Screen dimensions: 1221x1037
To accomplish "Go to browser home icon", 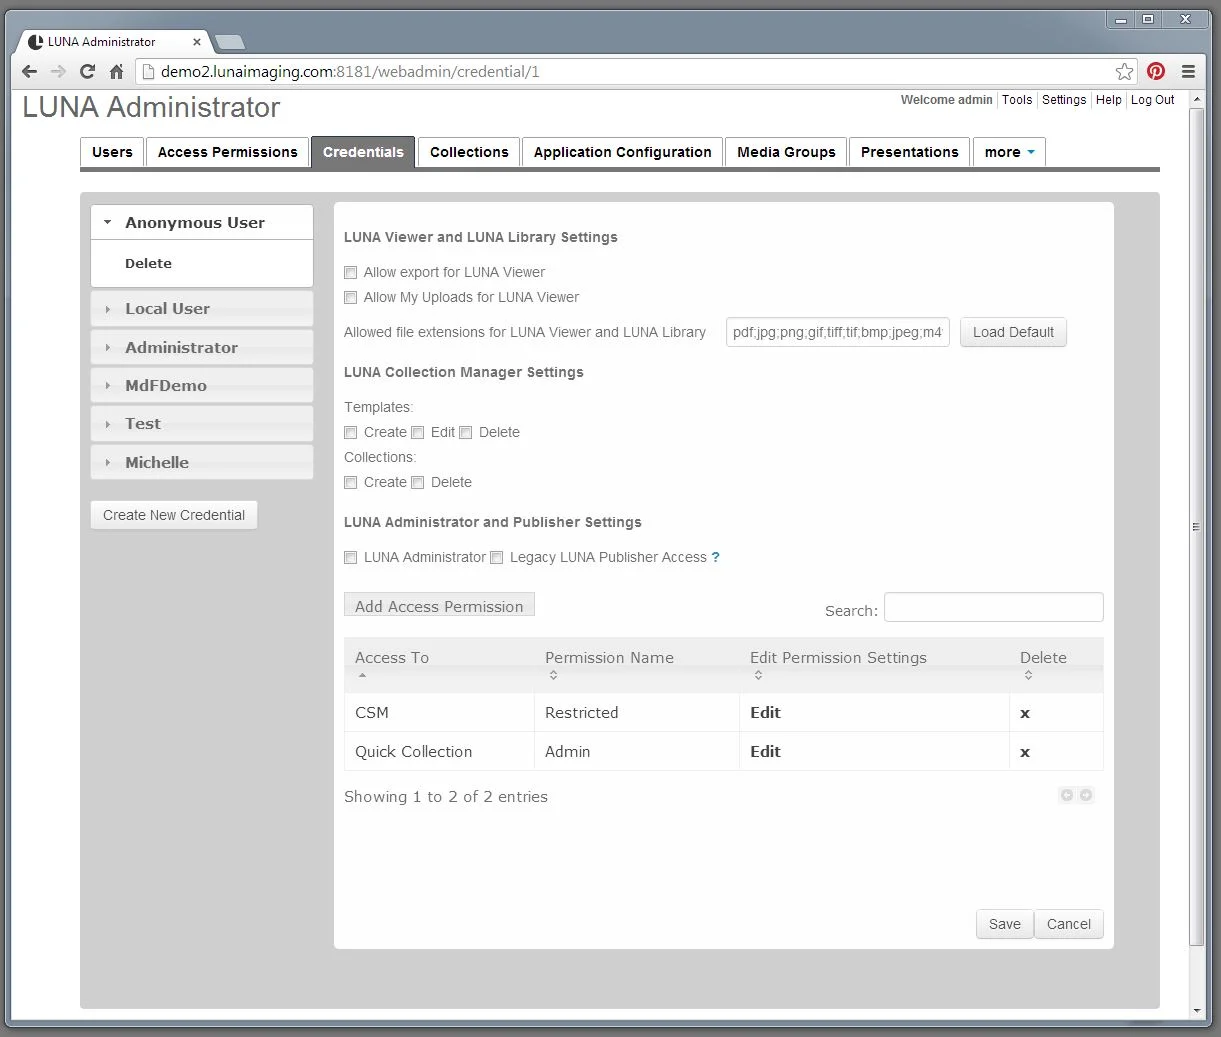I will (x=116, y=71).
